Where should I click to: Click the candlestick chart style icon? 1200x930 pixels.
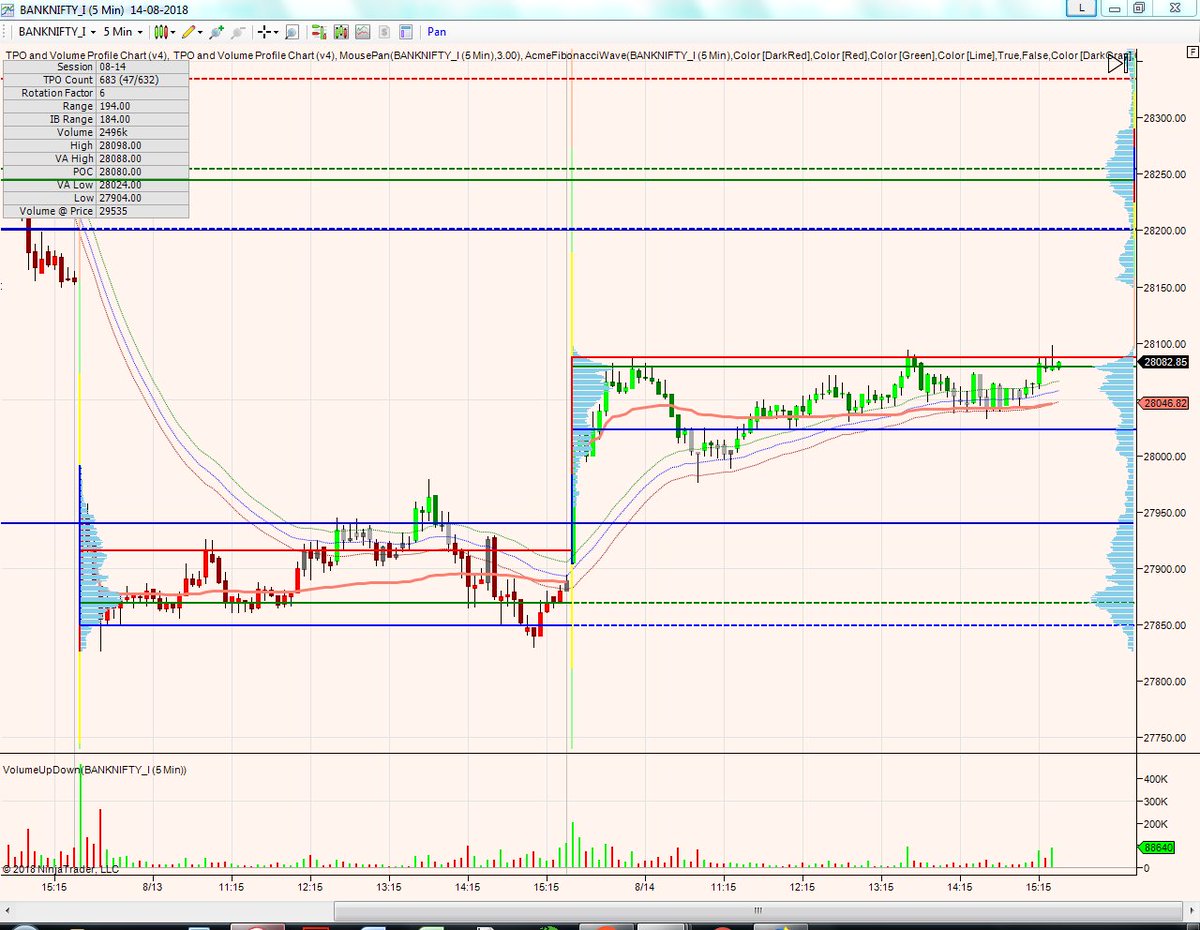[159, 32]
